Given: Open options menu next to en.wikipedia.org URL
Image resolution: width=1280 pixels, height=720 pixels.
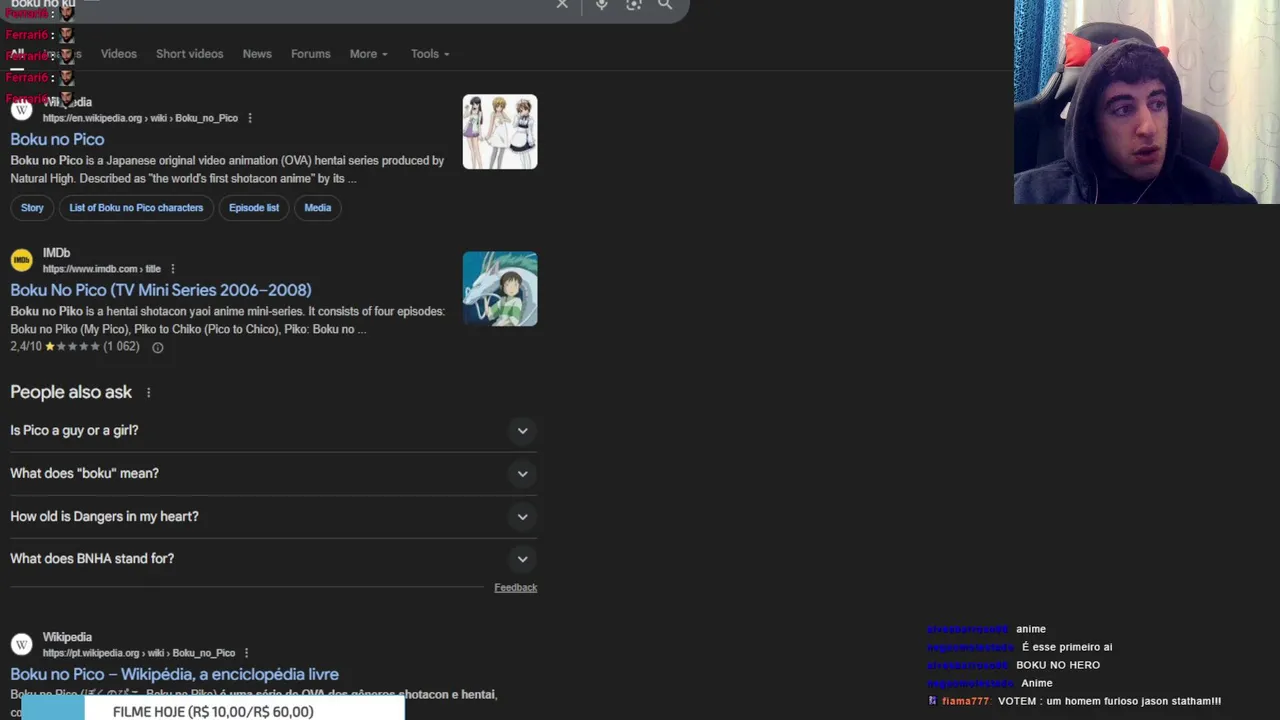Looking at the screenshot, I should [x=250, y=118].
